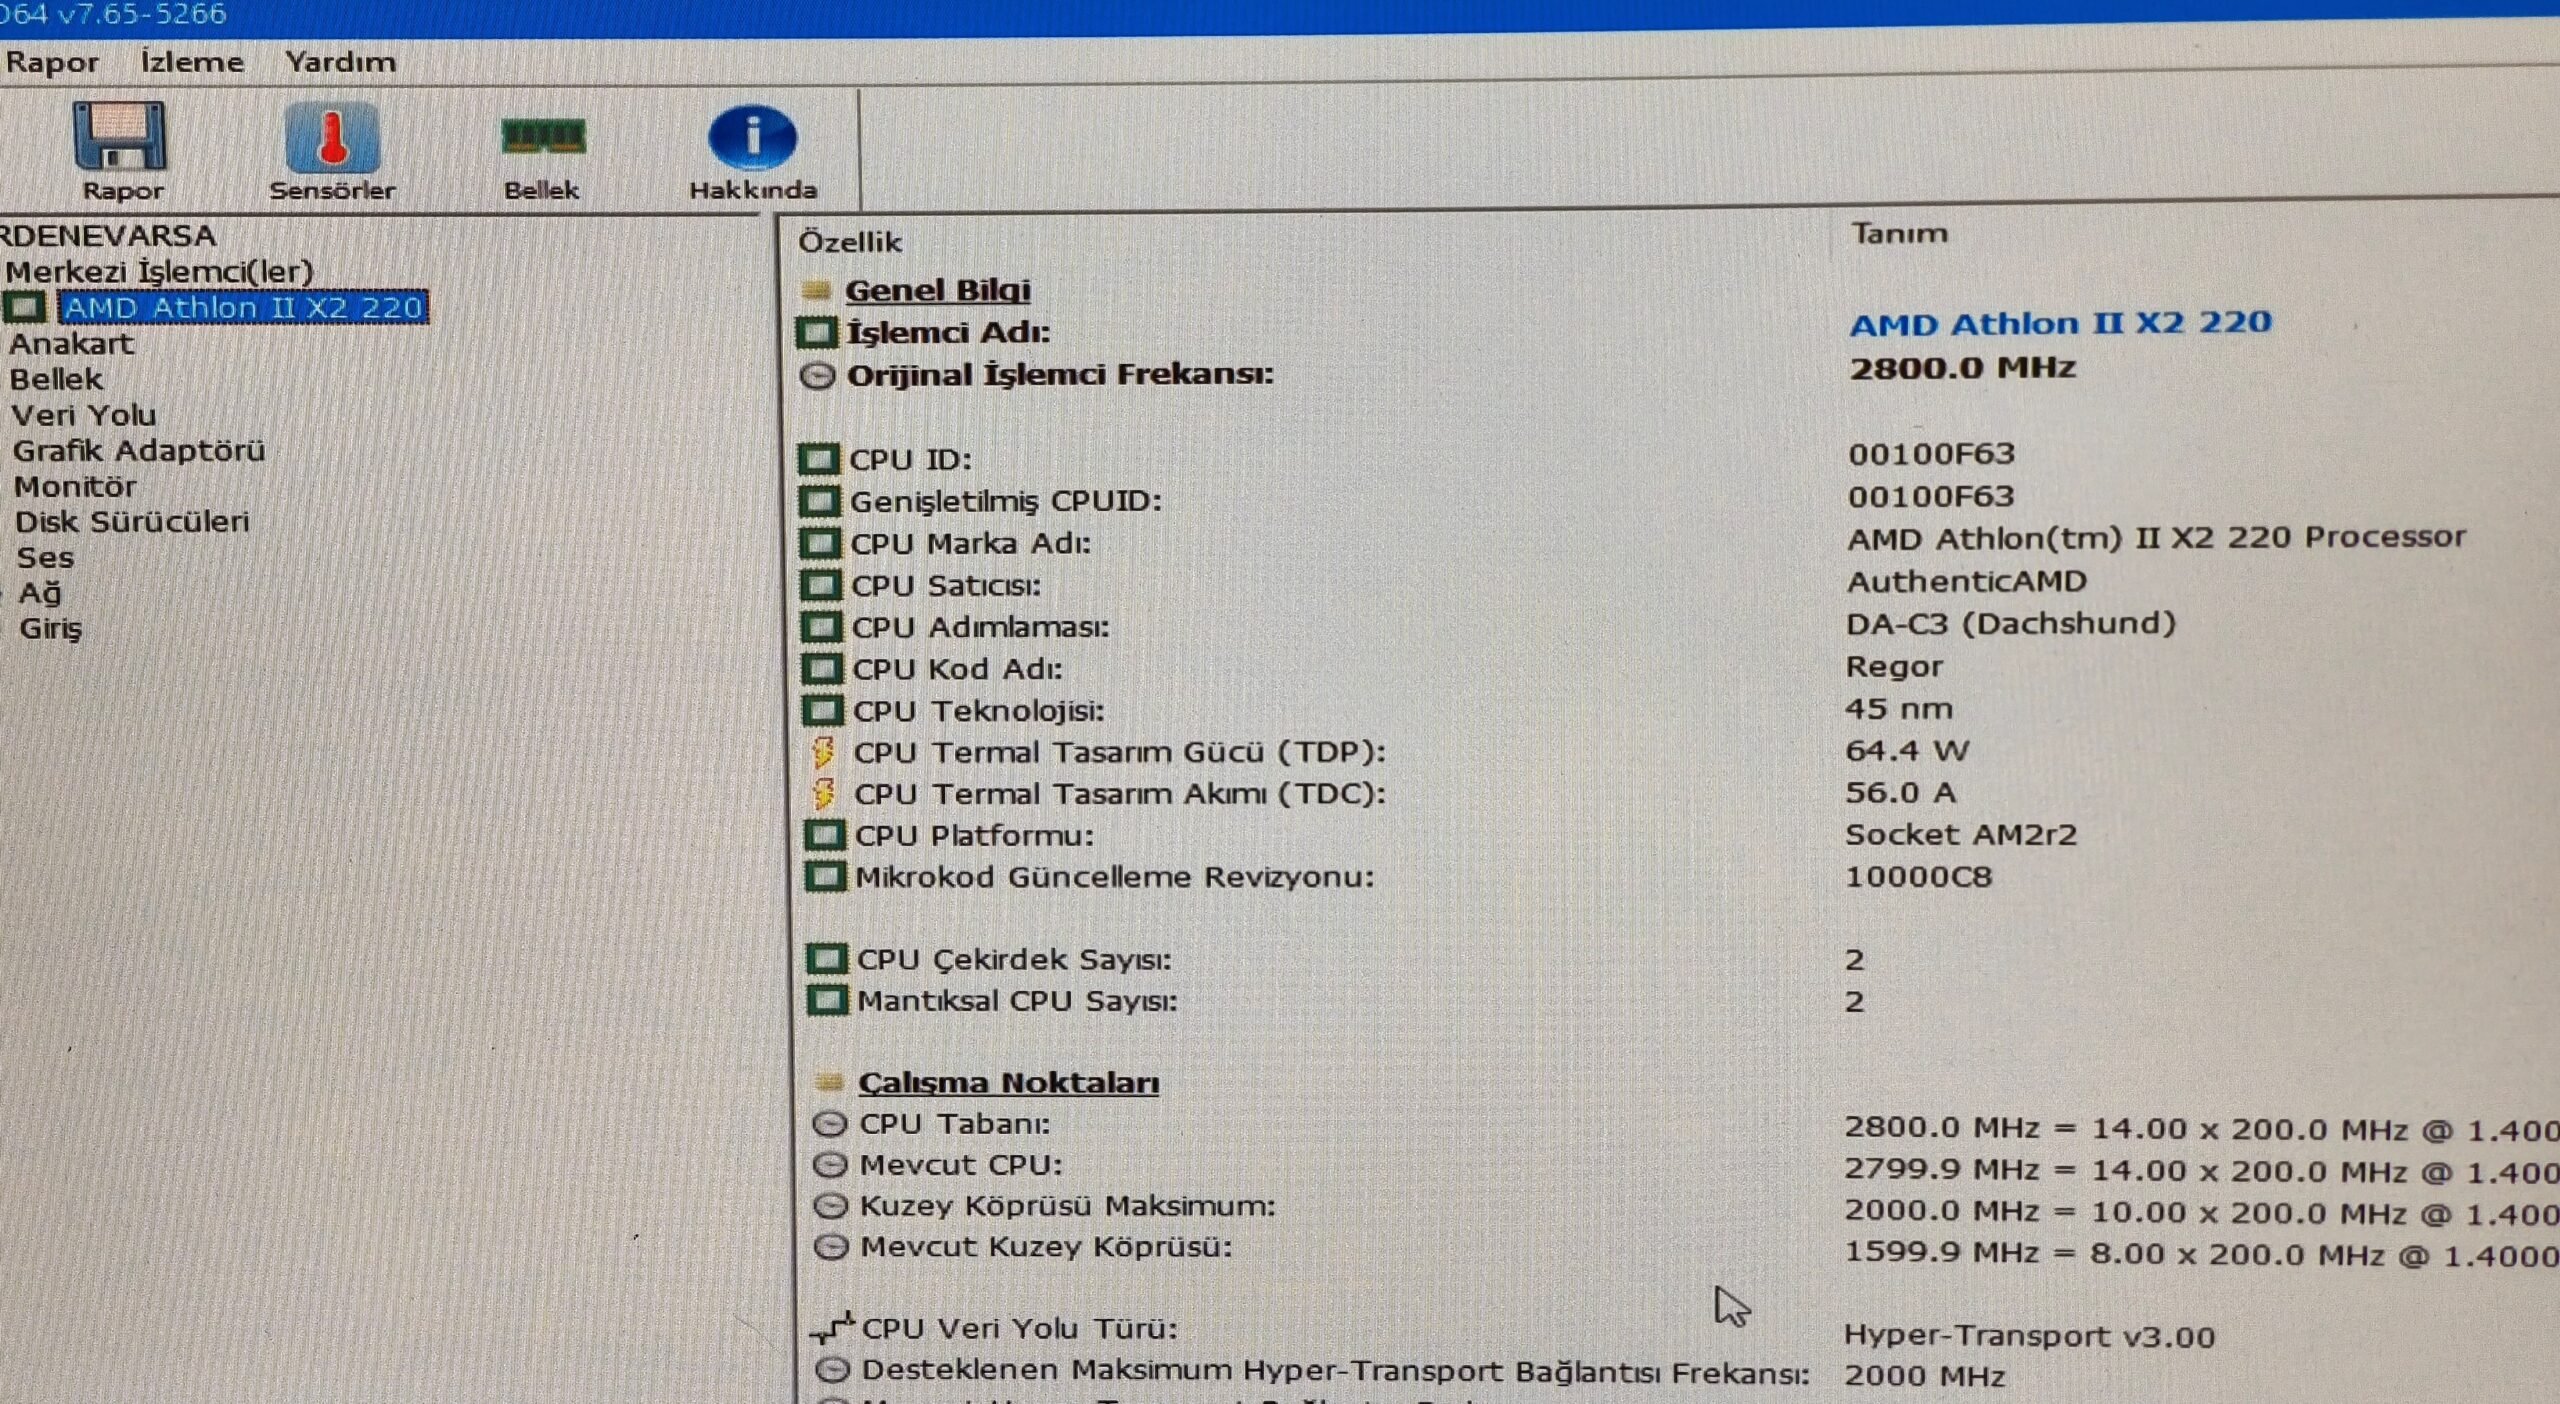Open the Sensörler thermometer toolbar icon

coord(332,137)
